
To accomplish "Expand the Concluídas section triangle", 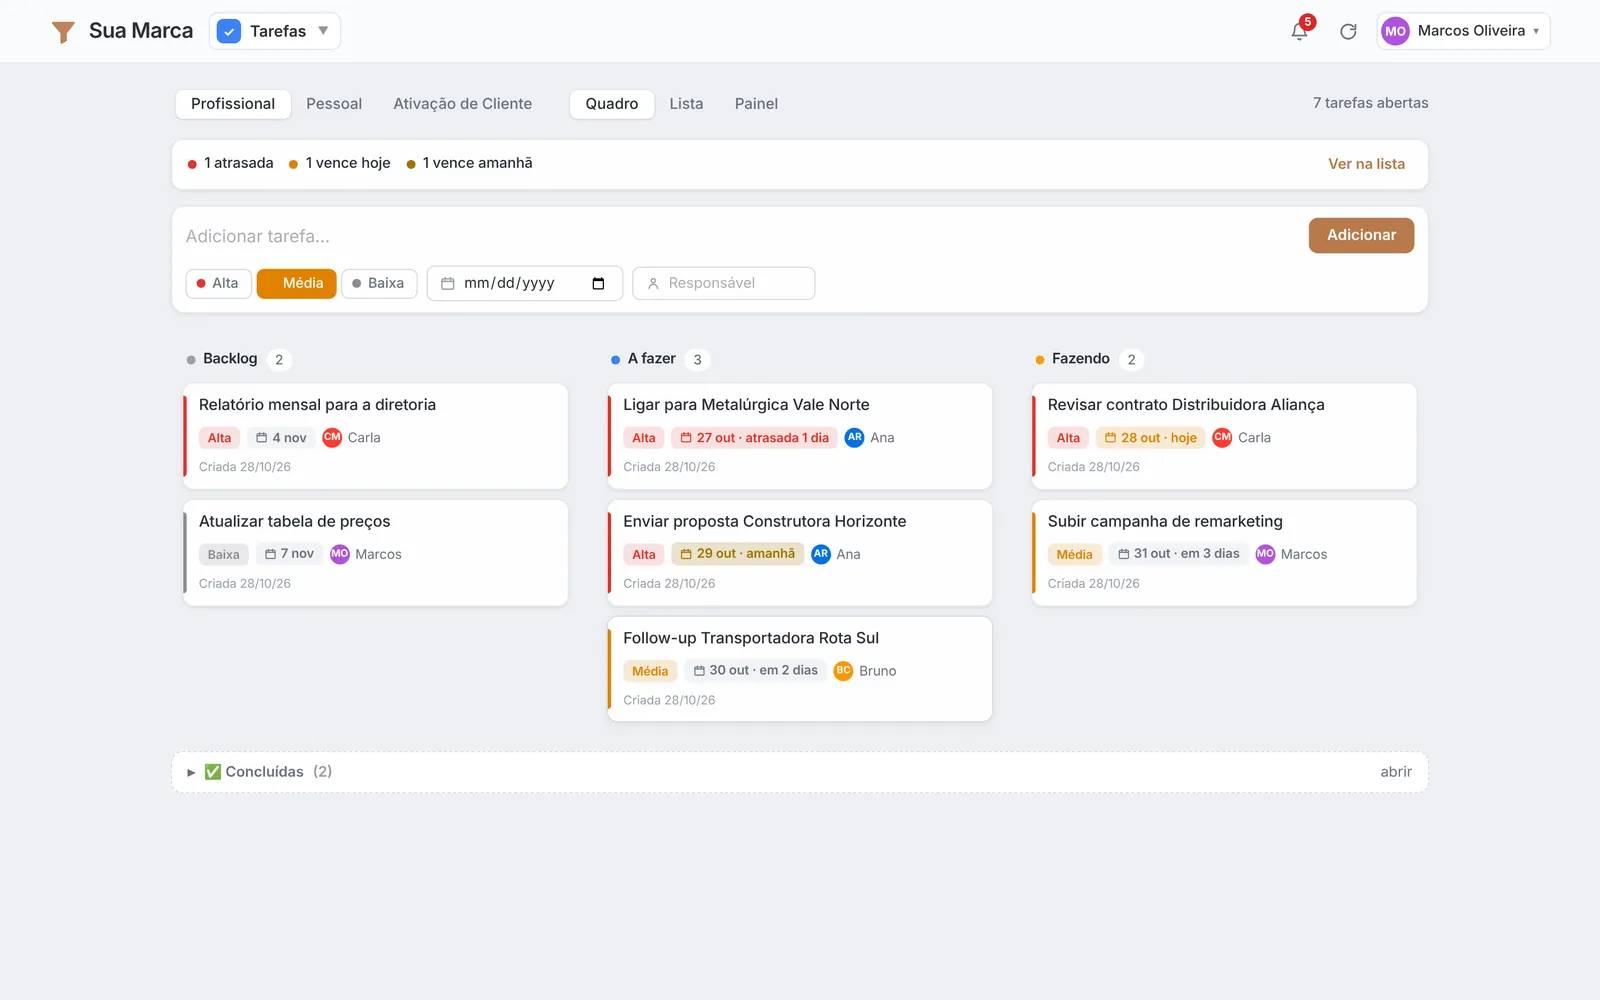I will (191, 773).
